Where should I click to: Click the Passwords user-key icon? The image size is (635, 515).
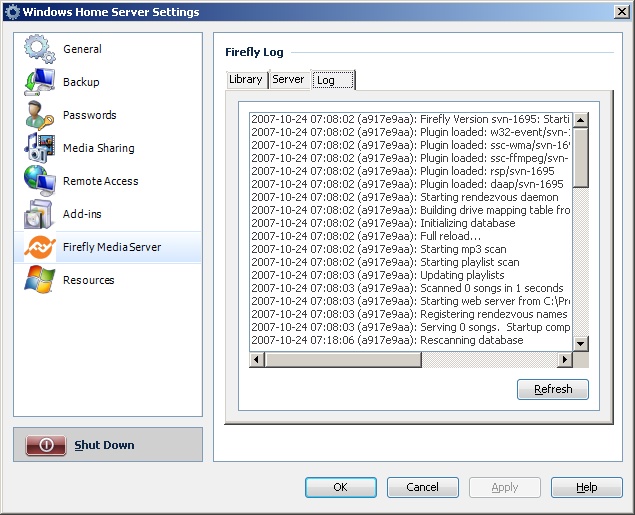pos(39,115)
